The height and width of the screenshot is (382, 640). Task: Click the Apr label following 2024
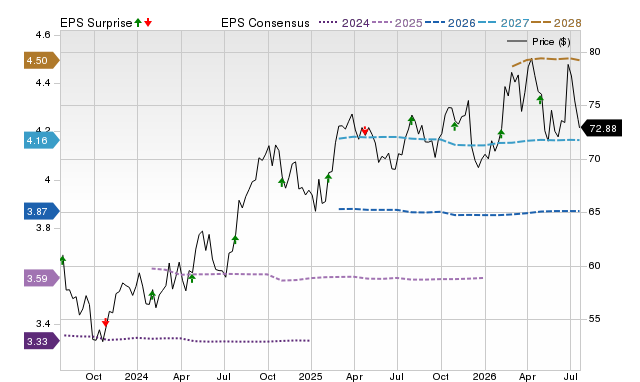click(181, 376)
